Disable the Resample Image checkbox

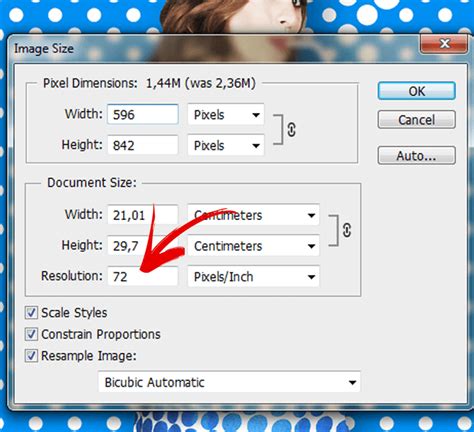tap(31, 356)
